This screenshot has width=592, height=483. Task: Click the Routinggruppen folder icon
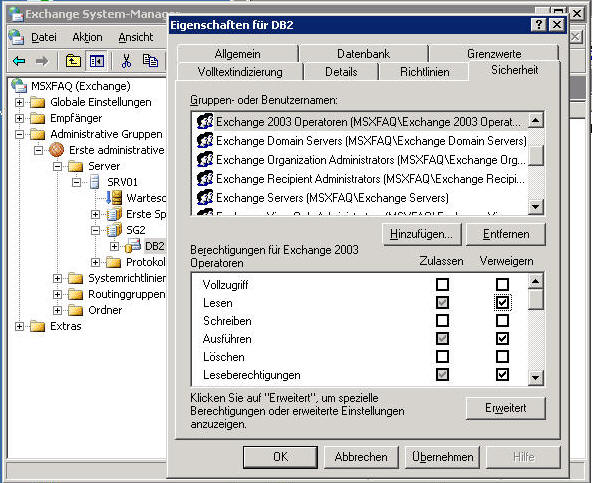tap(76, 294)
